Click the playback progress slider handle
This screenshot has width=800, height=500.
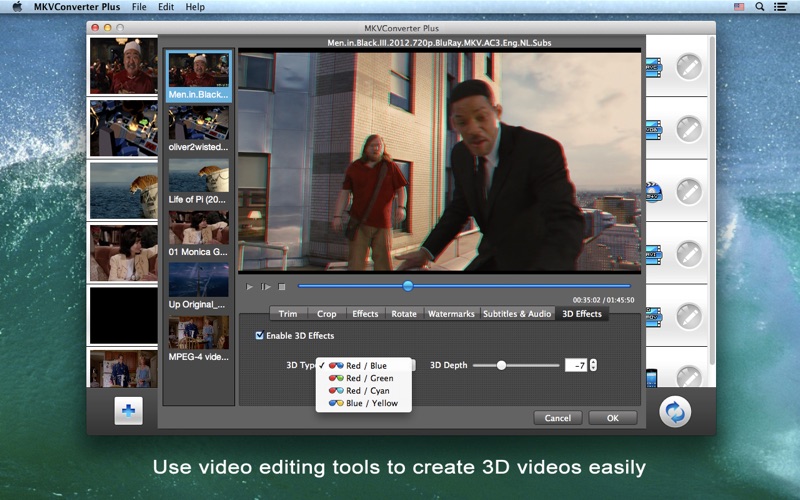[408, 286]
